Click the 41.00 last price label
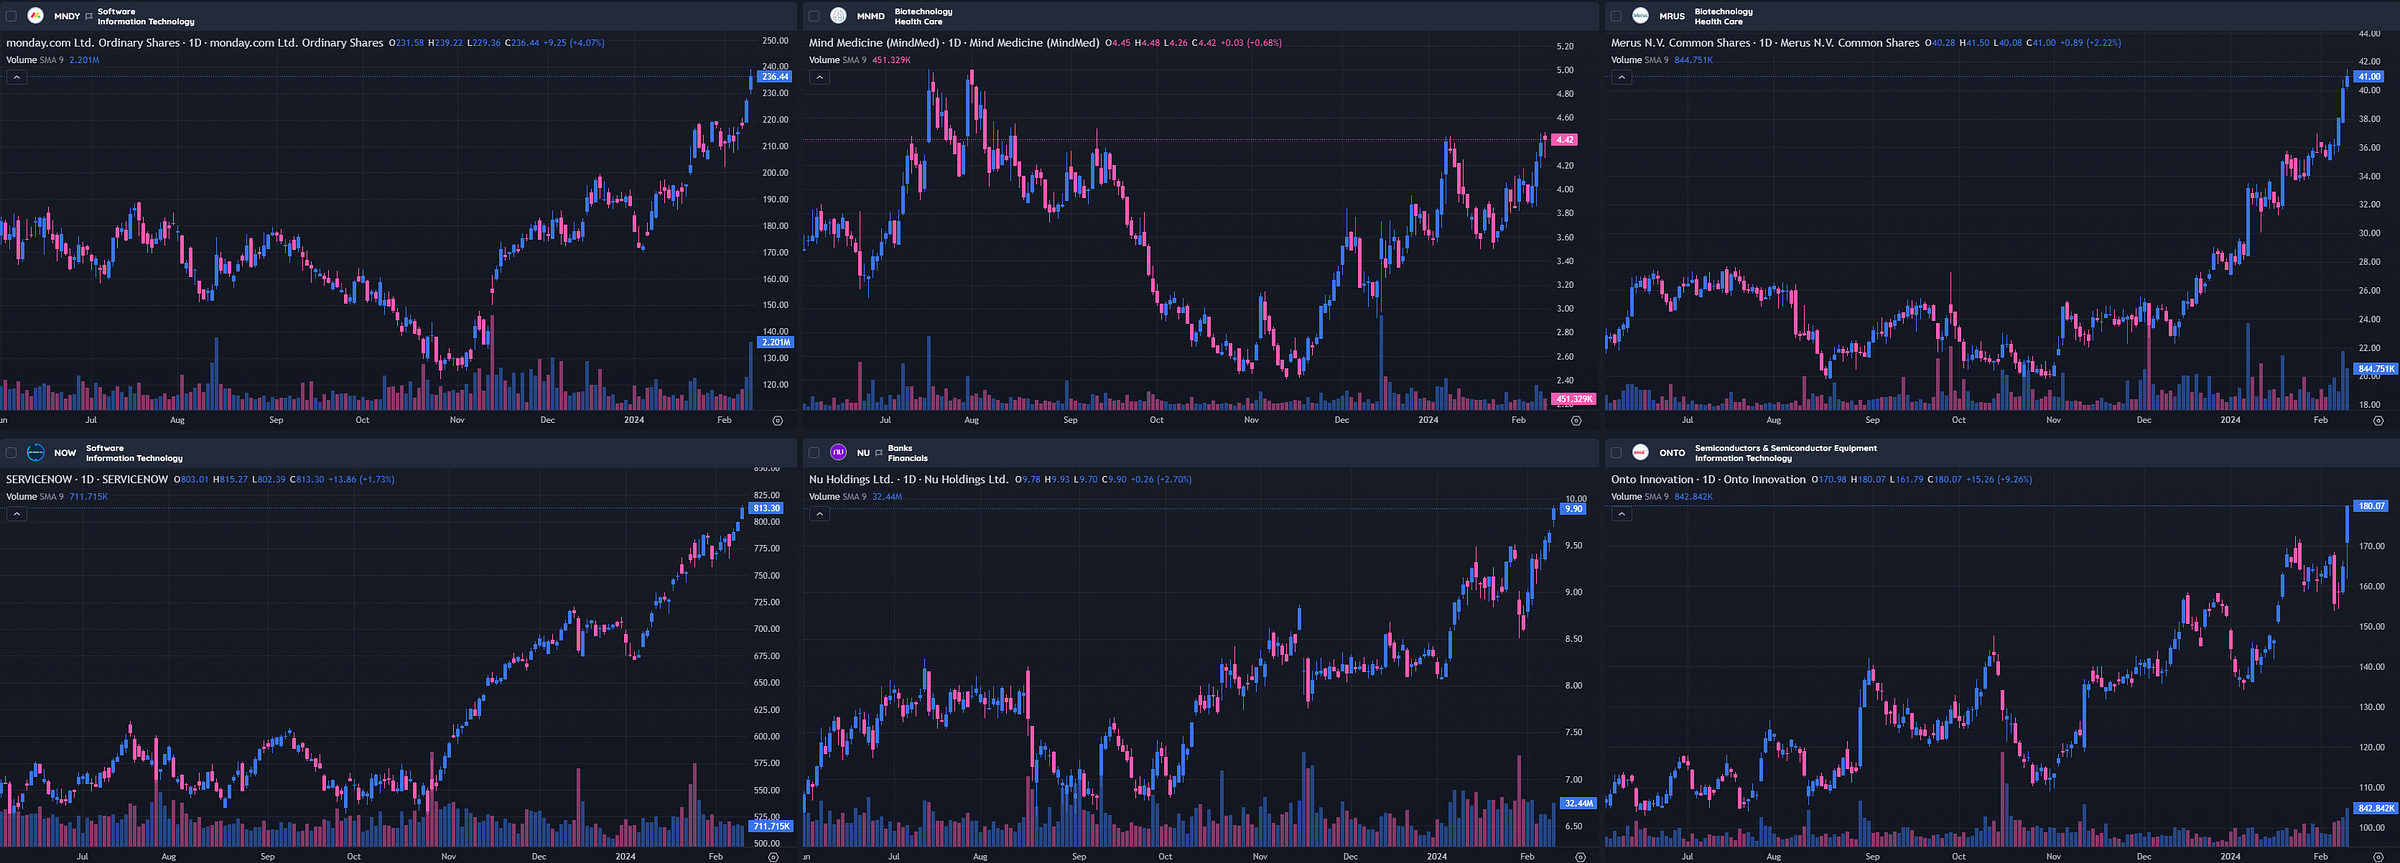Screen dimensions: 2400x863 click(2369, 77)
